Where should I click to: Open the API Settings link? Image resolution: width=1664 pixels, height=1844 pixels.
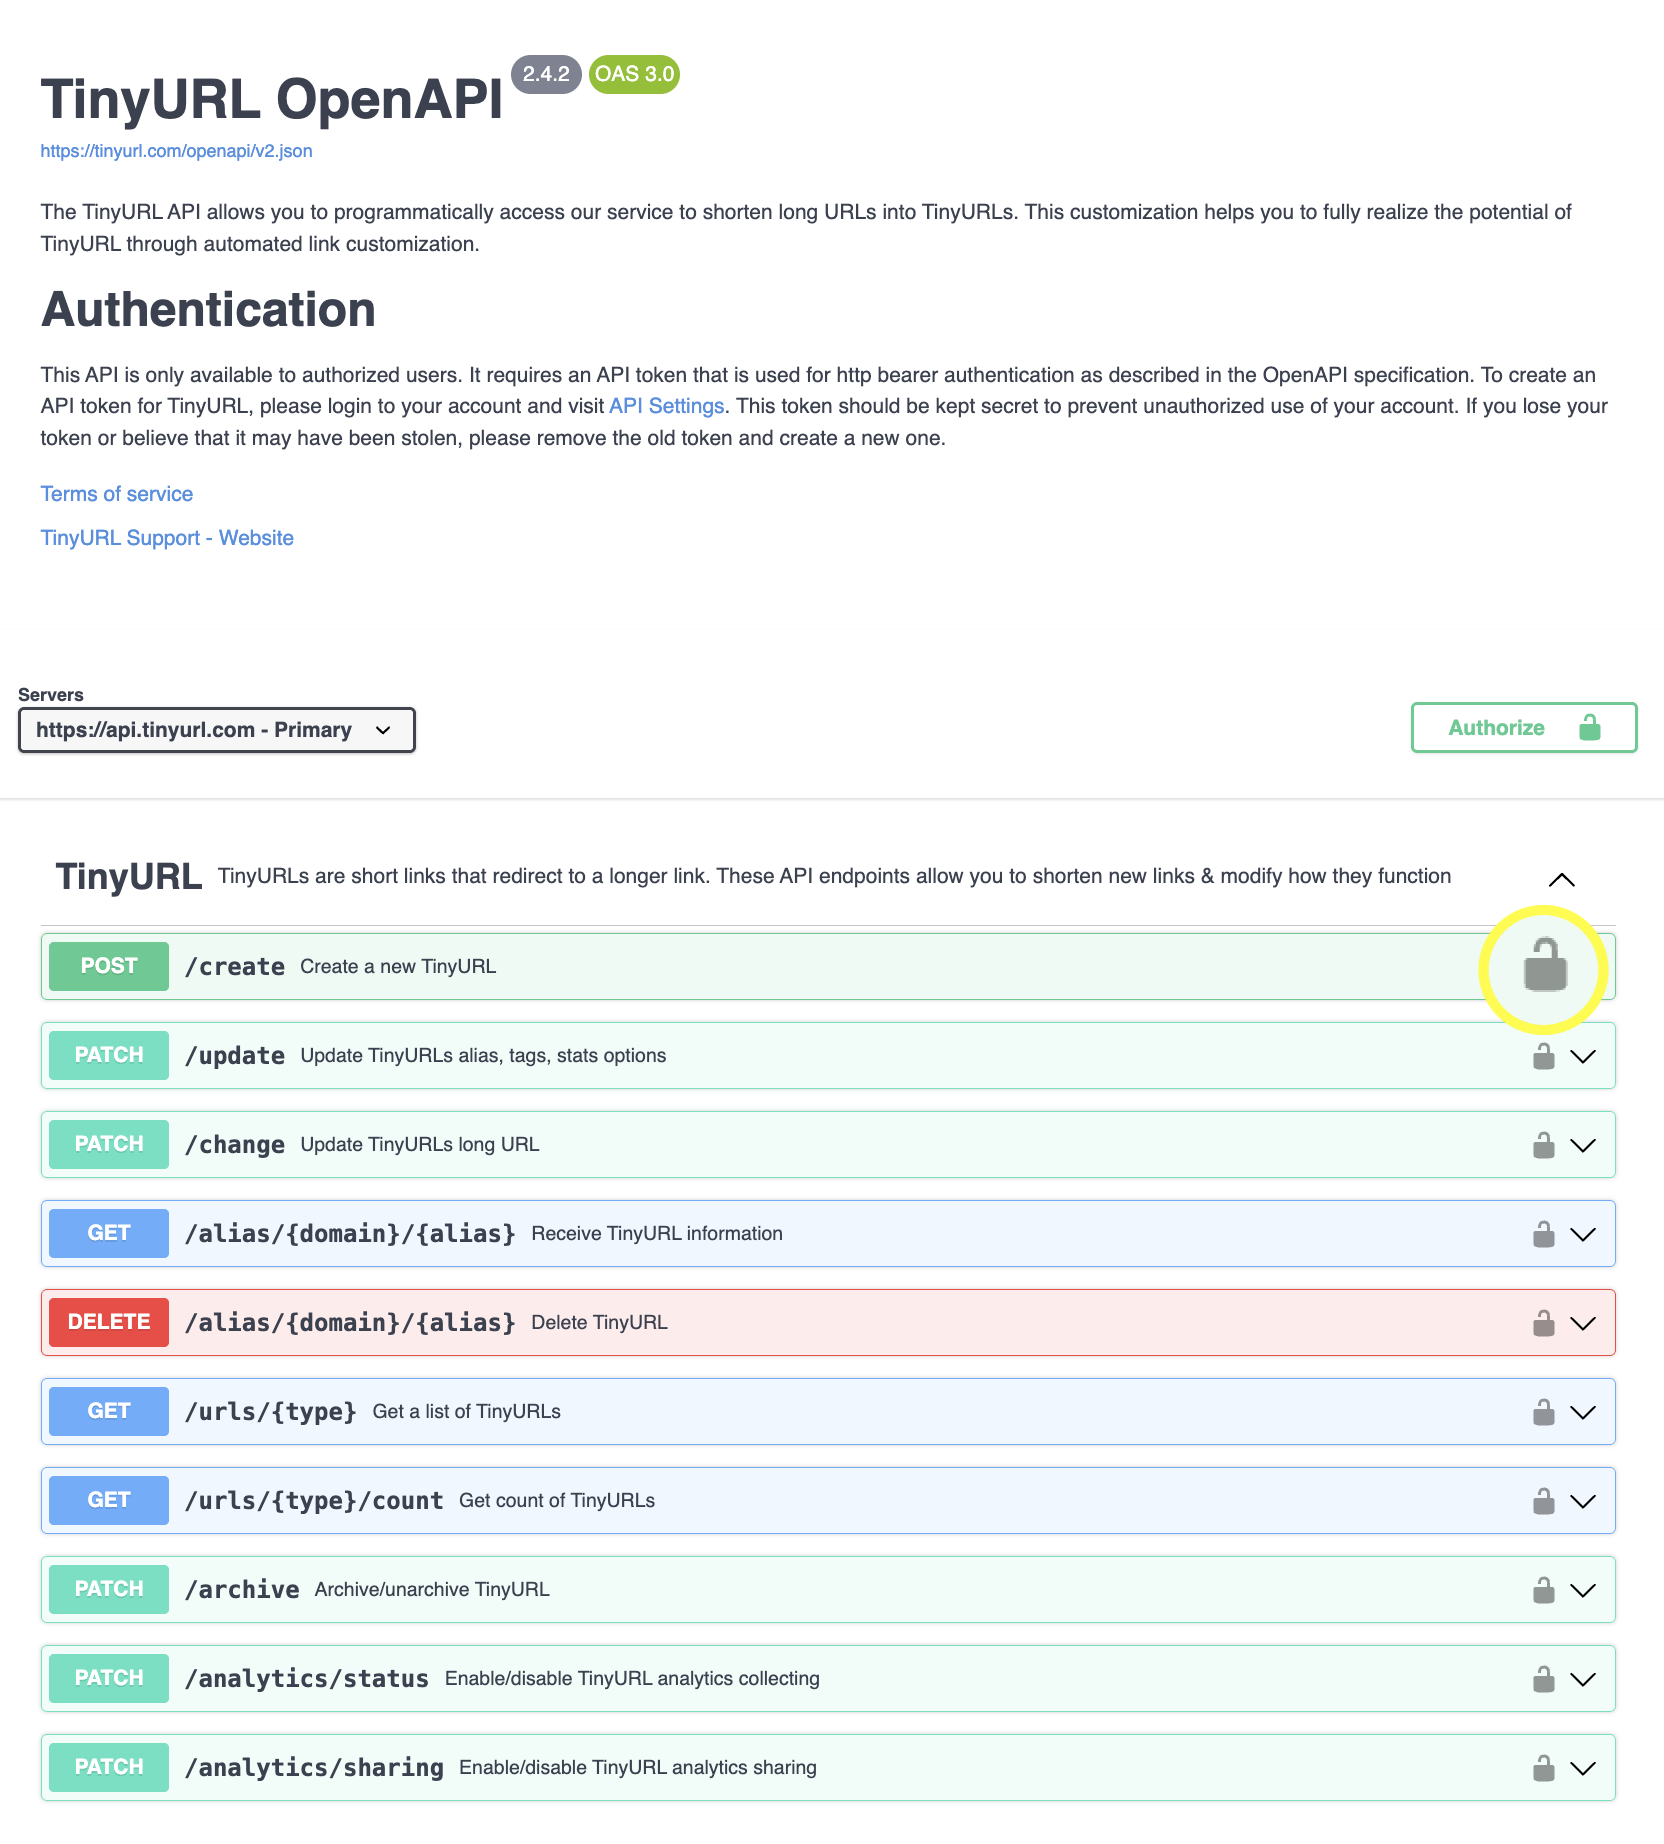pyautogui.click(x=666, y=406)
